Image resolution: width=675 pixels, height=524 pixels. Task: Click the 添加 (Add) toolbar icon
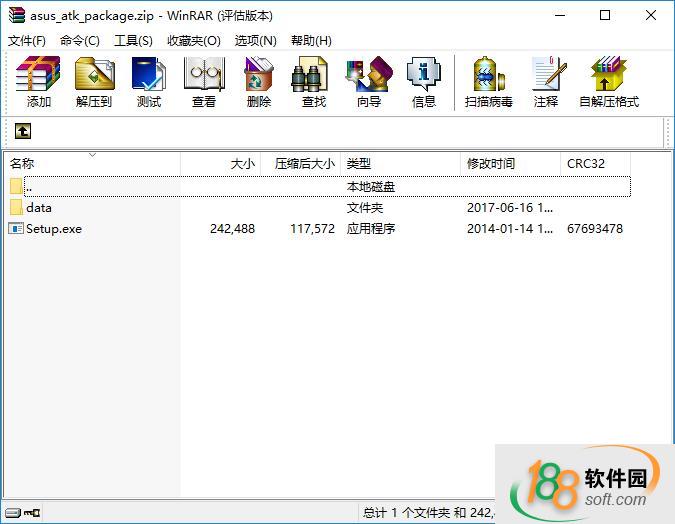[x=39, y=82]
